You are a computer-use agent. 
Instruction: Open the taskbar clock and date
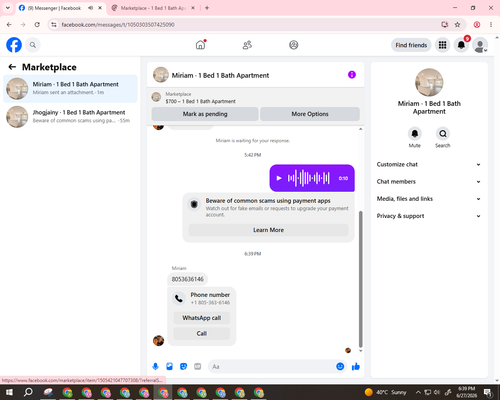click(466, 392)
